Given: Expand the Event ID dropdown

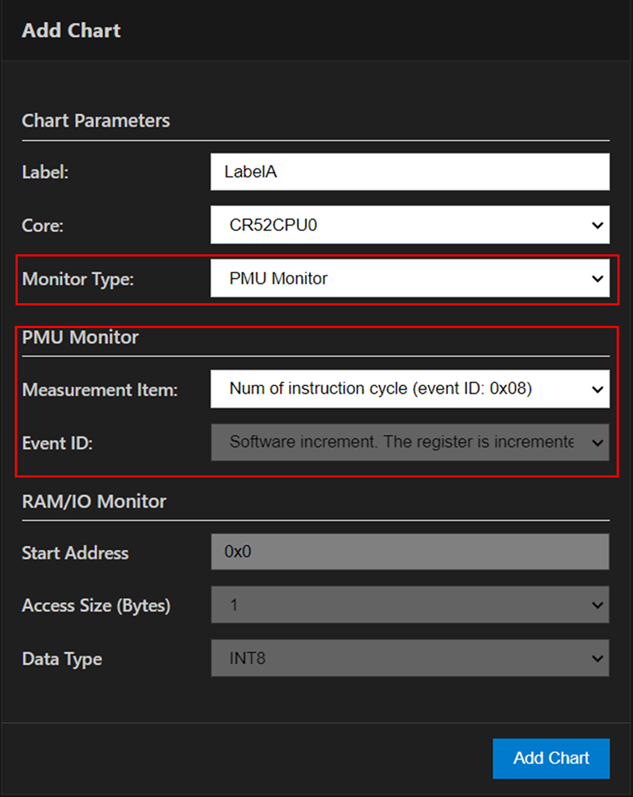Looking at the screenshot, I should (x=409, y=441).
